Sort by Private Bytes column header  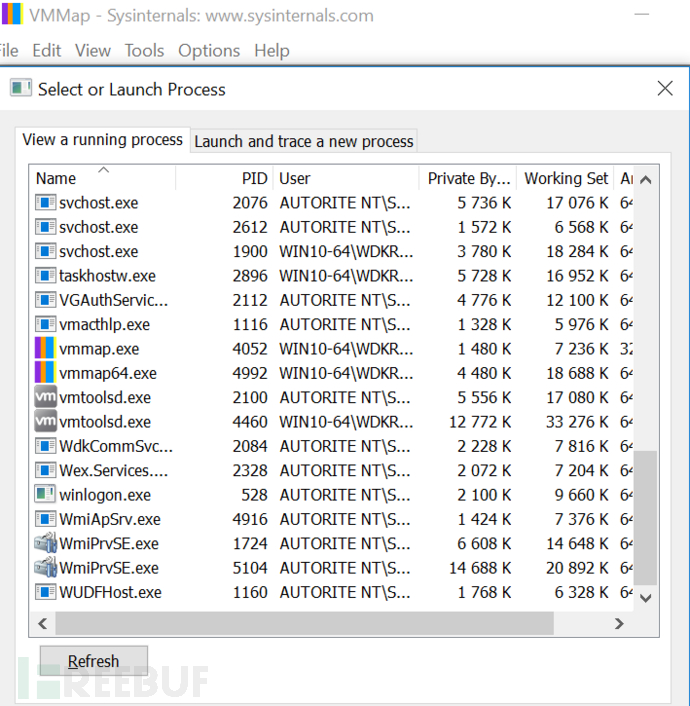pyautogui.click(x=468, y=178)
